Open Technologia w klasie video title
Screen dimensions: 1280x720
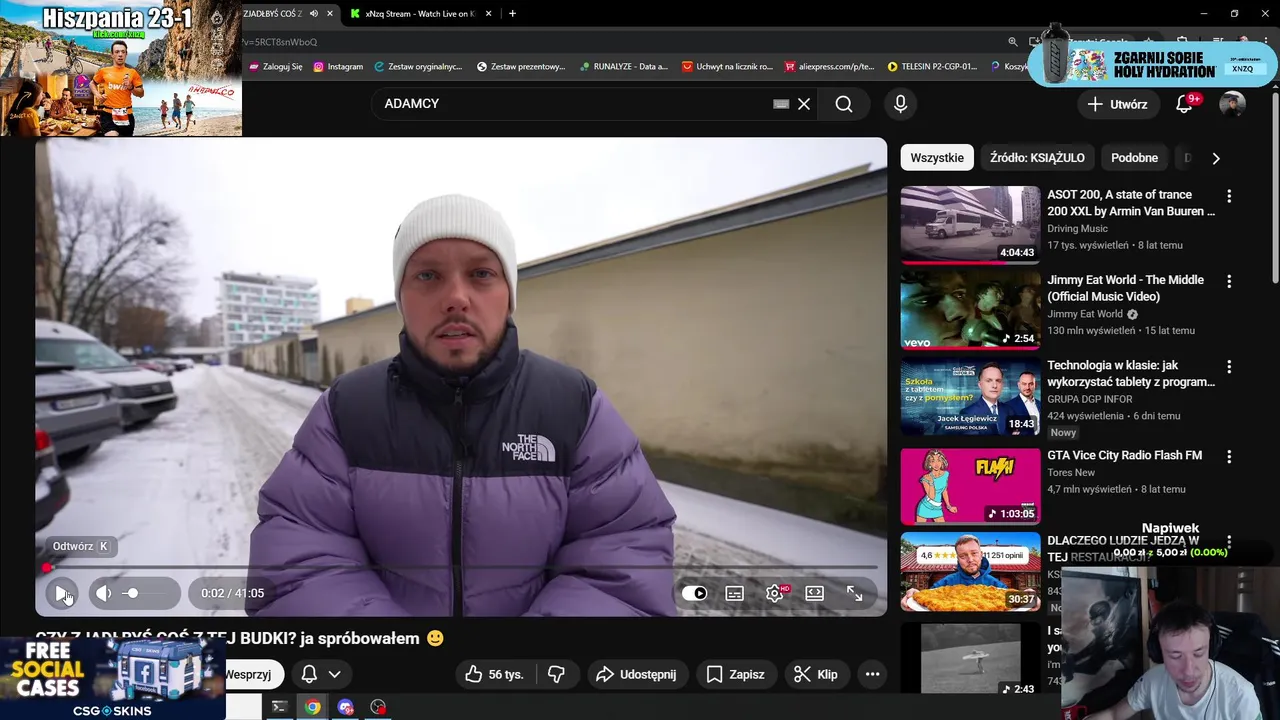tap(1131, 374)
